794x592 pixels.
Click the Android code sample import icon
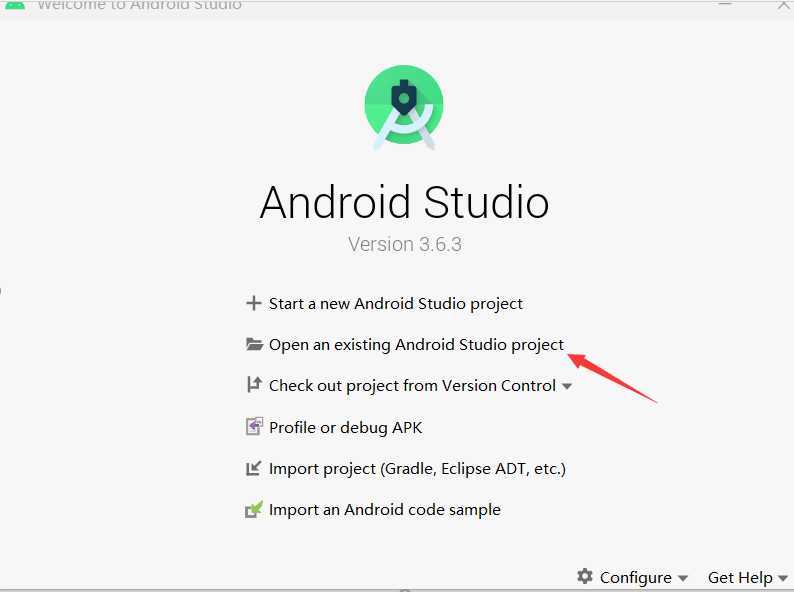pyautogui.click(x=254, y=509)
